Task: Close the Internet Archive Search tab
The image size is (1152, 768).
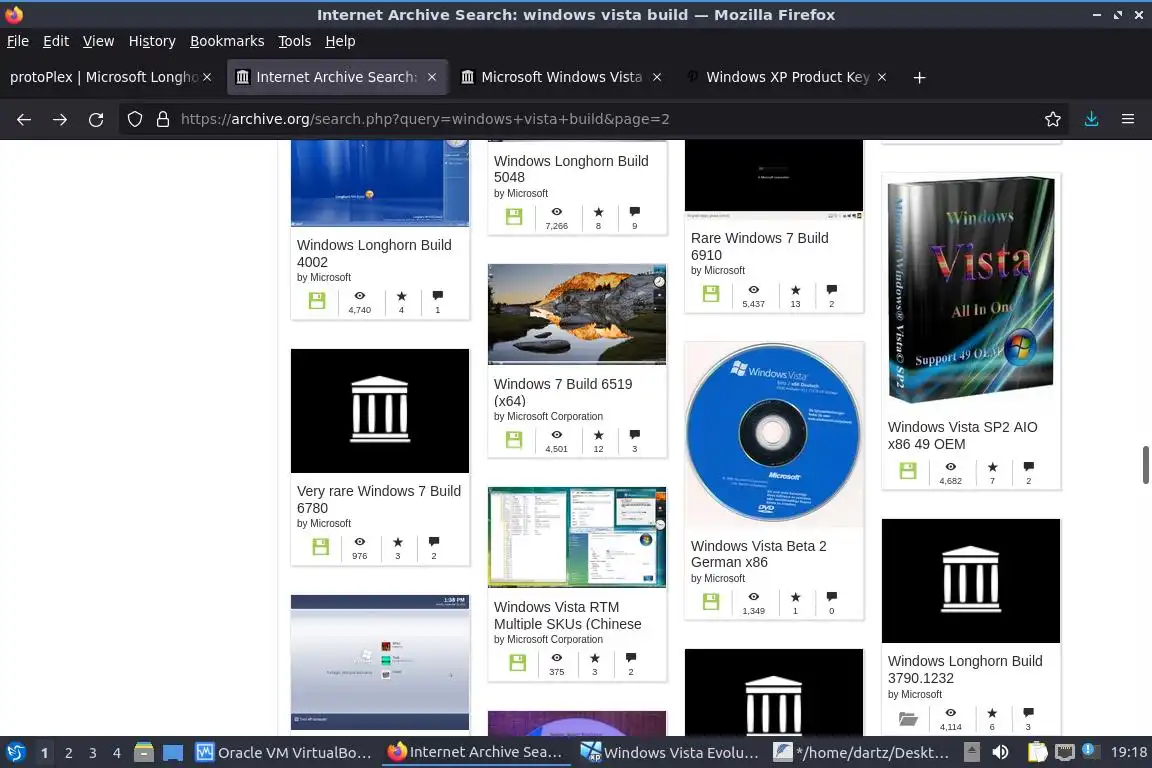Action: tap(432, 77)
